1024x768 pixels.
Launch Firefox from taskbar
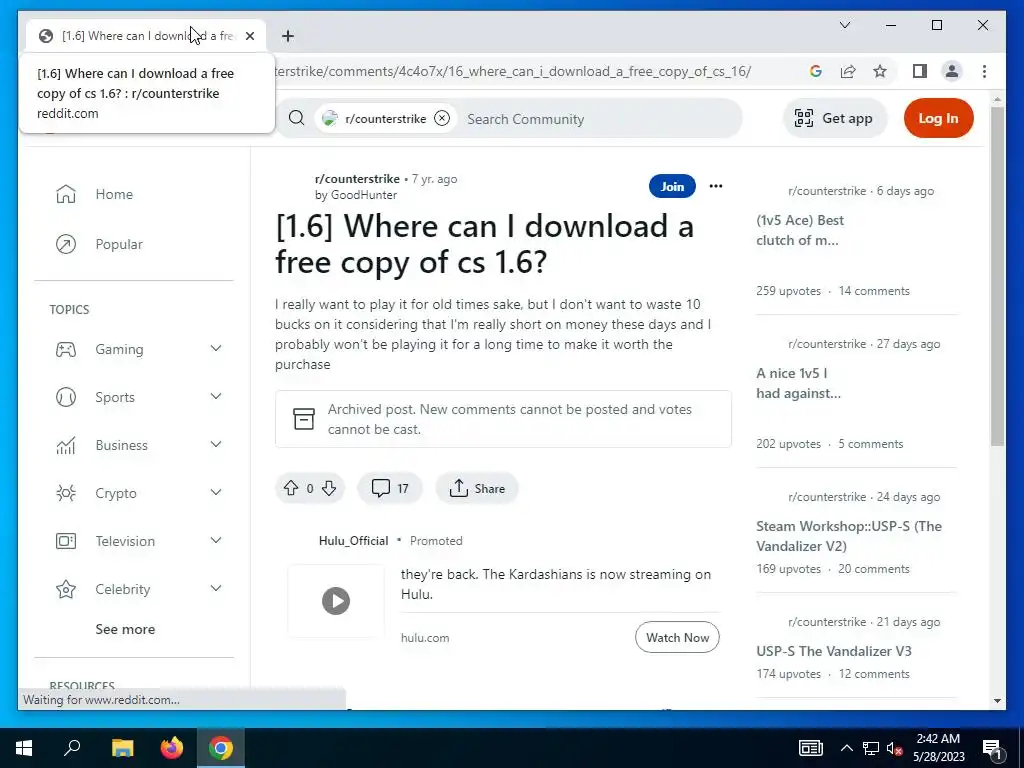click(x=172, y=748)
